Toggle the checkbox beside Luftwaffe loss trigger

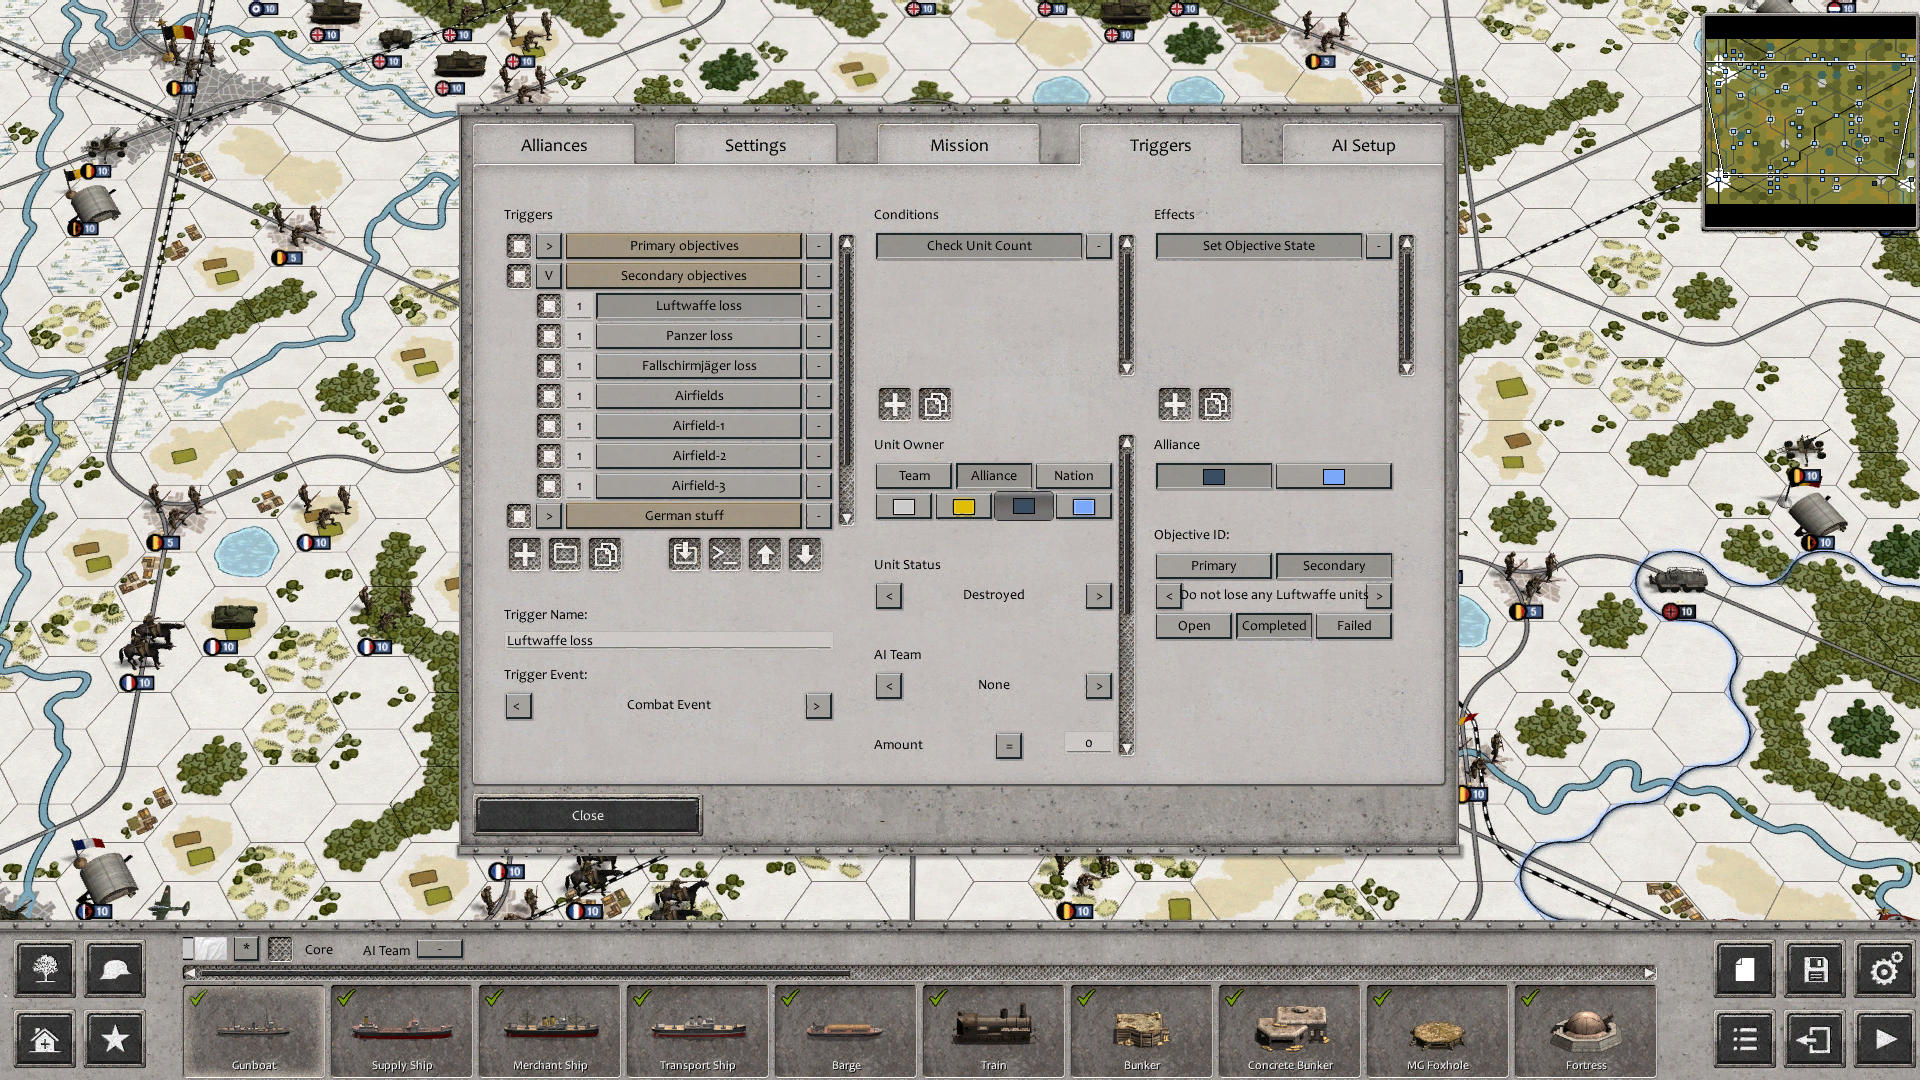549,305
